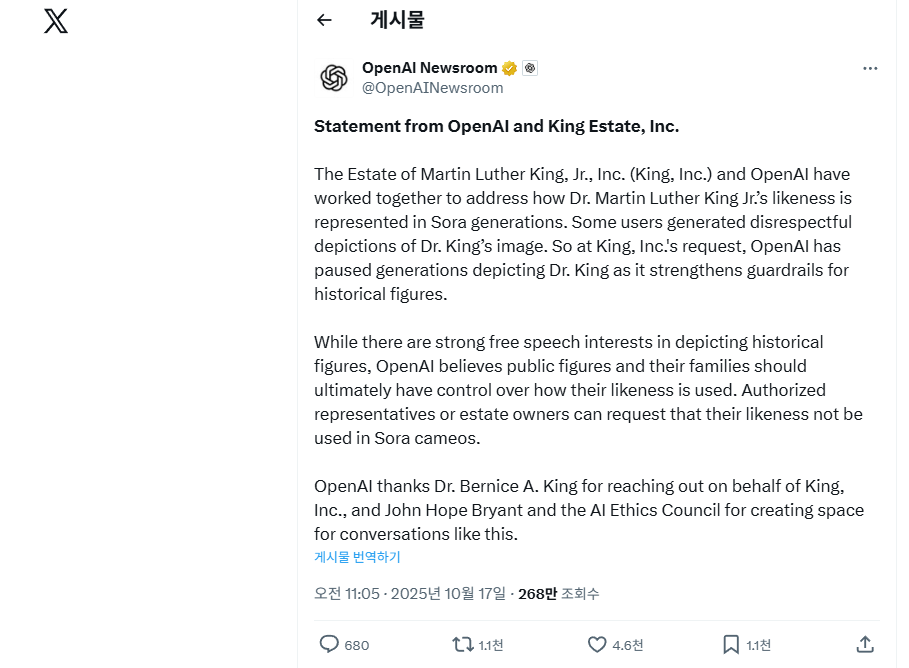
Task: Click the paragraph about free speech interests
Action: [x=588, y=390]
